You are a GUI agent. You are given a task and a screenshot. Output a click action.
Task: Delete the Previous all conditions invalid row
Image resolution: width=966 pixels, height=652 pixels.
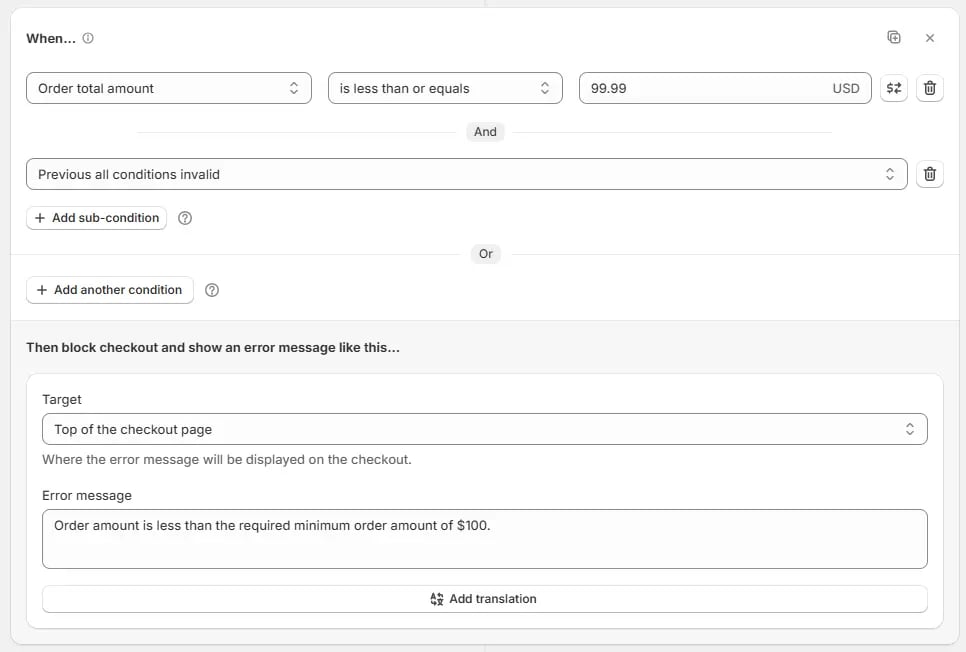[x=930, y=174]
